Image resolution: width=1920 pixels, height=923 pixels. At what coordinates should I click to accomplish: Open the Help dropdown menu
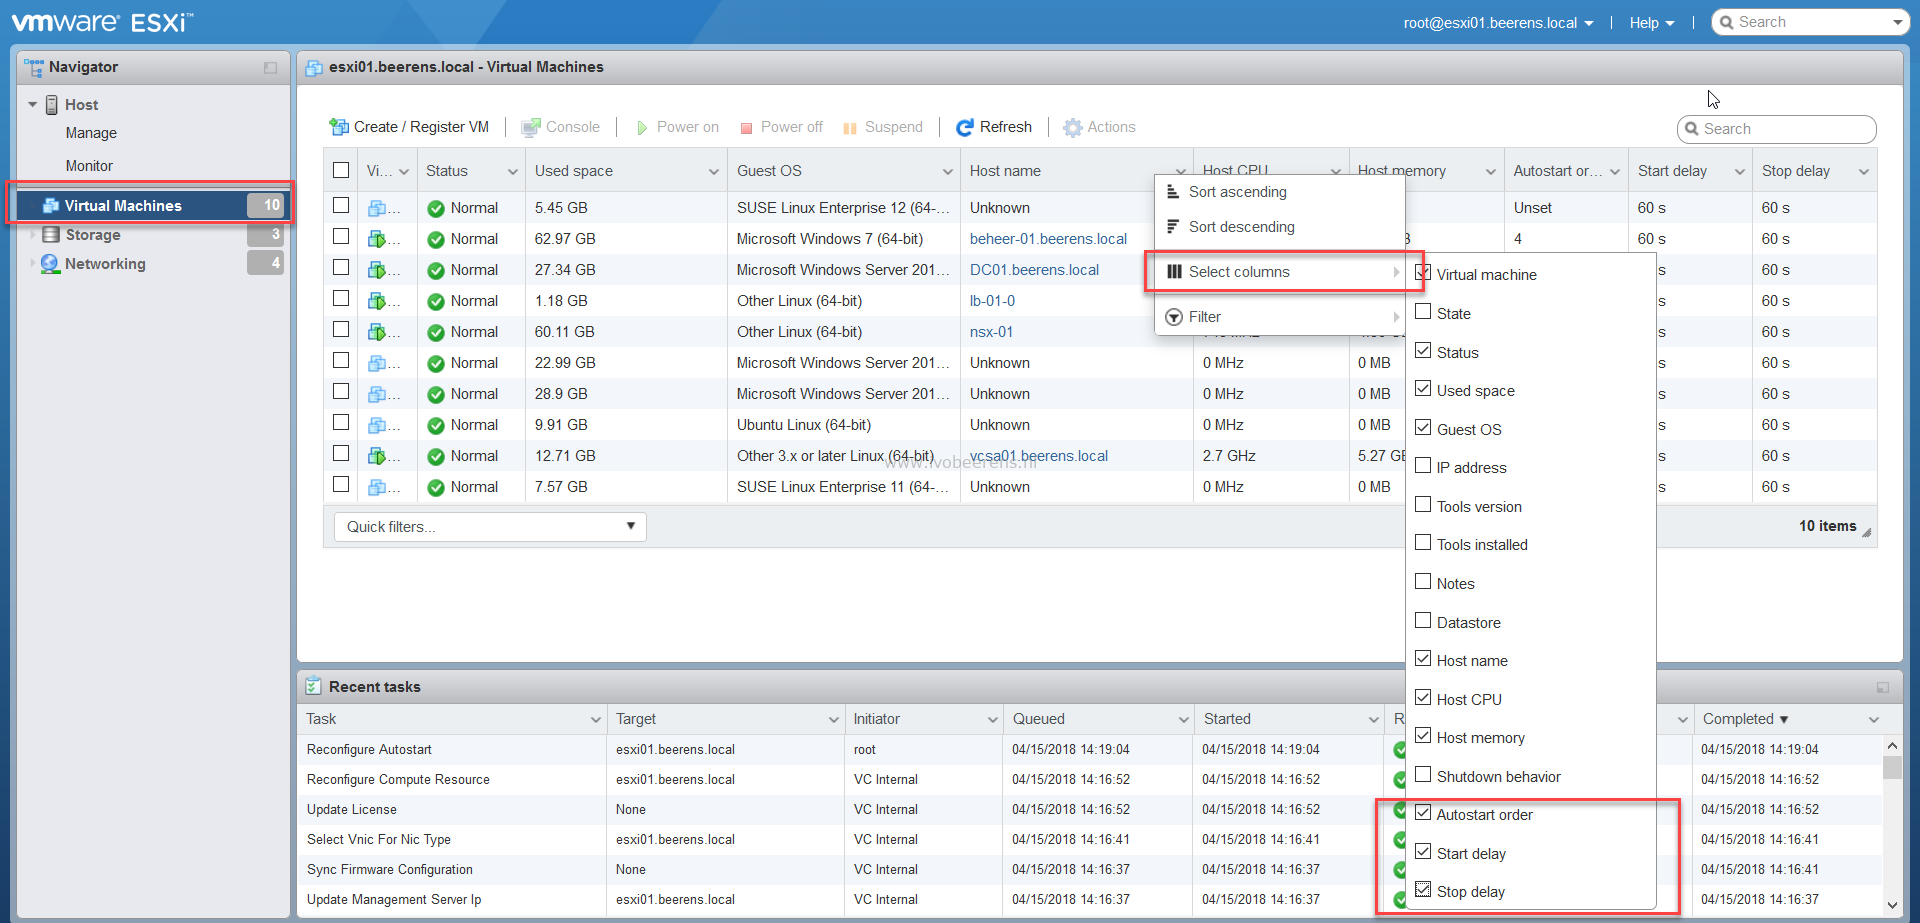coord(1652,23)
